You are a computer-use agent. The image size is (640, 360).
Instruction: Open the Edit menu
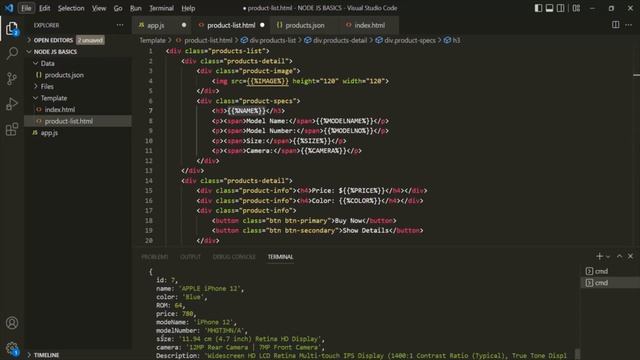(44, 8)
